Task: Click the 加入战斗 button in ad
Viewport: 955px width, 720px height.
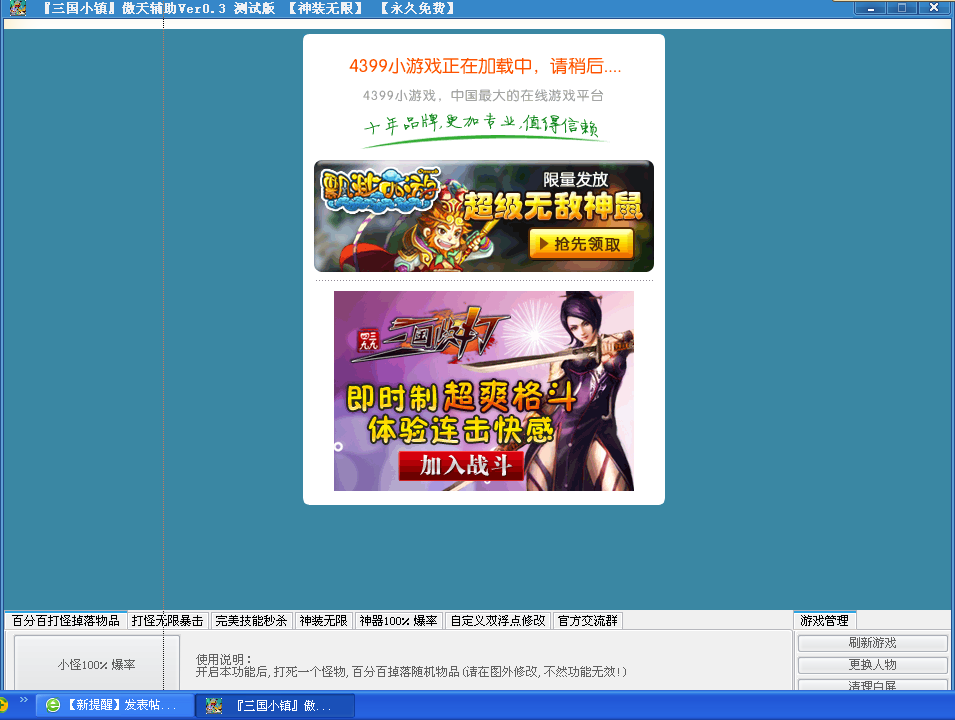Action: (x=461, y=466)
